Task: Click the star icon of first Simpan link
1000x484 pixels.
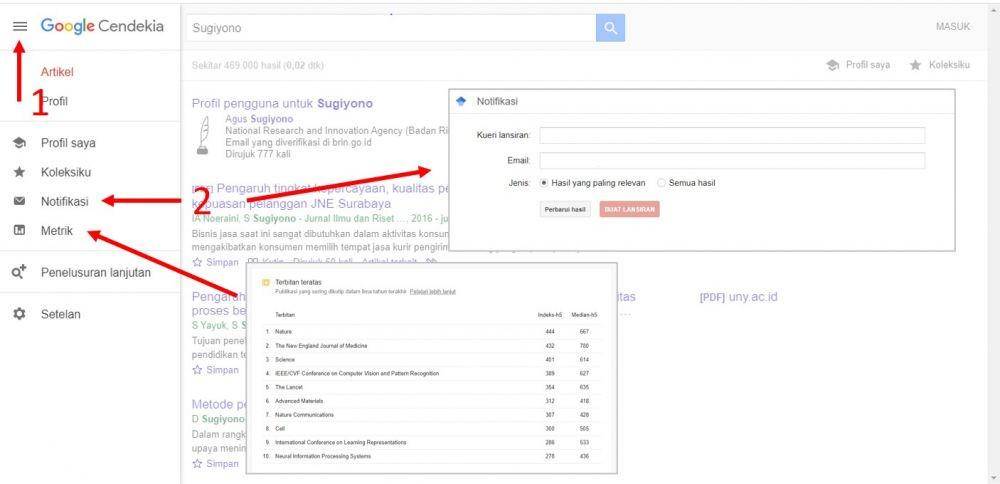Action: point(197,262)
